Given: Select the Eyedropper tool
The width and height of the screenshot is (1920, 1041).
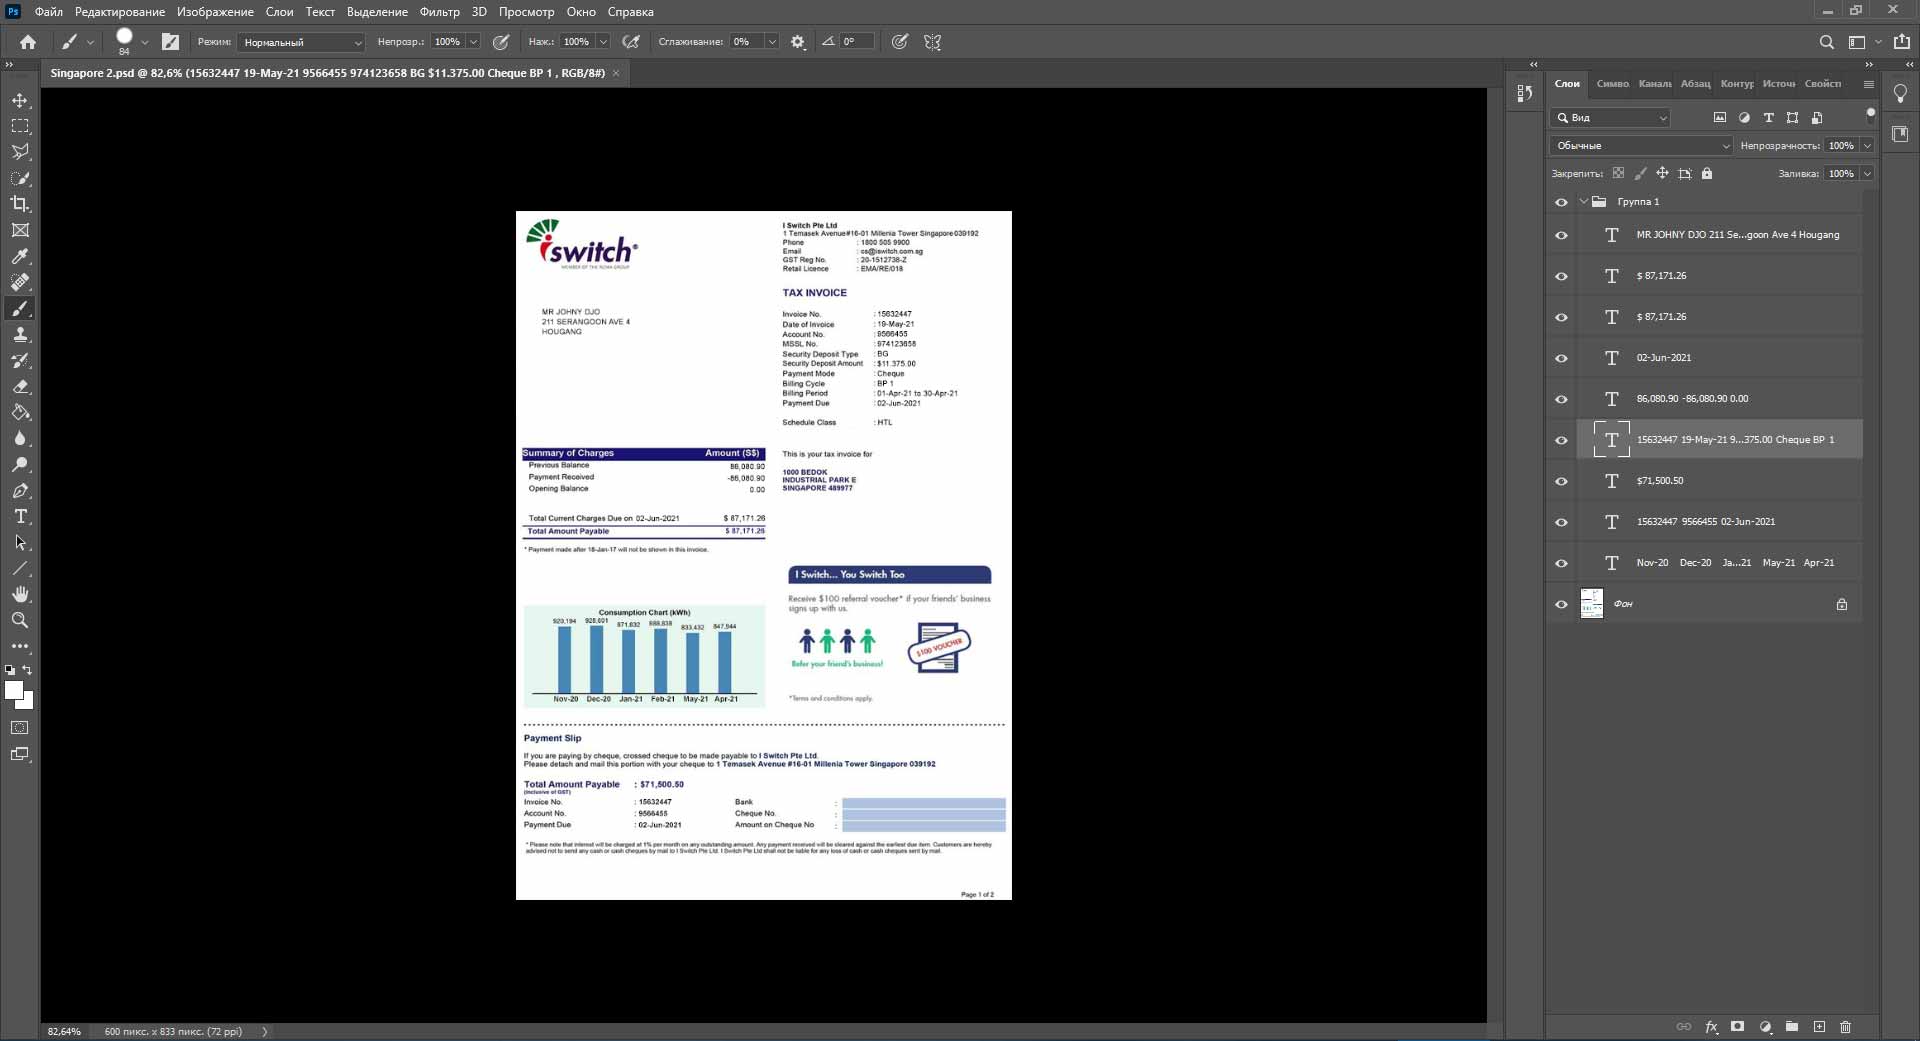Looking at the screenshot, I should (x=20, y=256).
